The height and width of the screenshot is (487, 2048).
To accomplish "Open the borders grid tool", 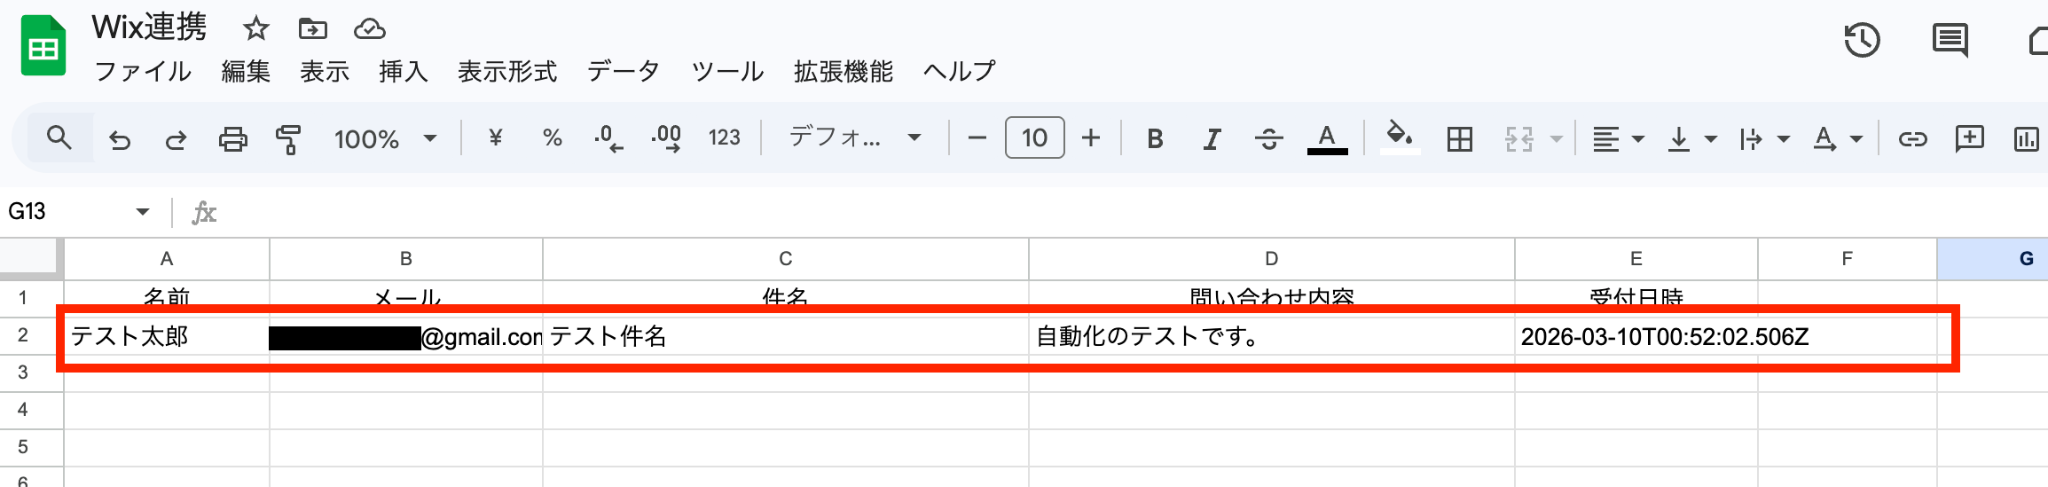I will point(1460,139).
